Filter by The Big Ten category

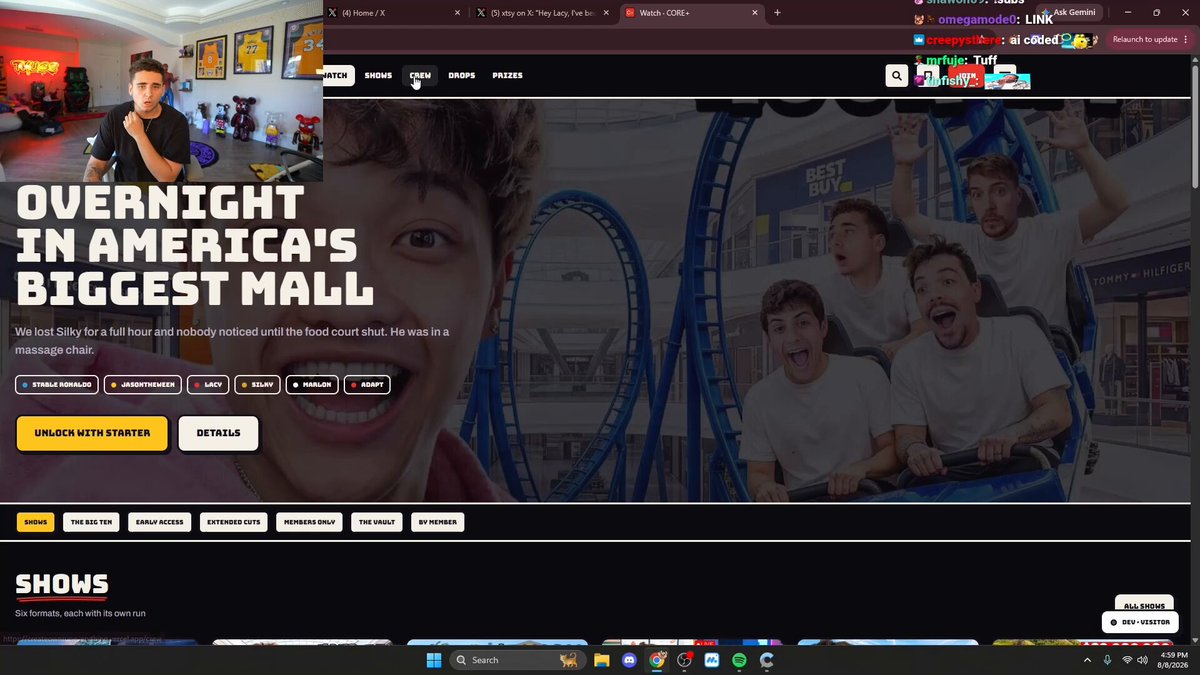coord(91,522)
